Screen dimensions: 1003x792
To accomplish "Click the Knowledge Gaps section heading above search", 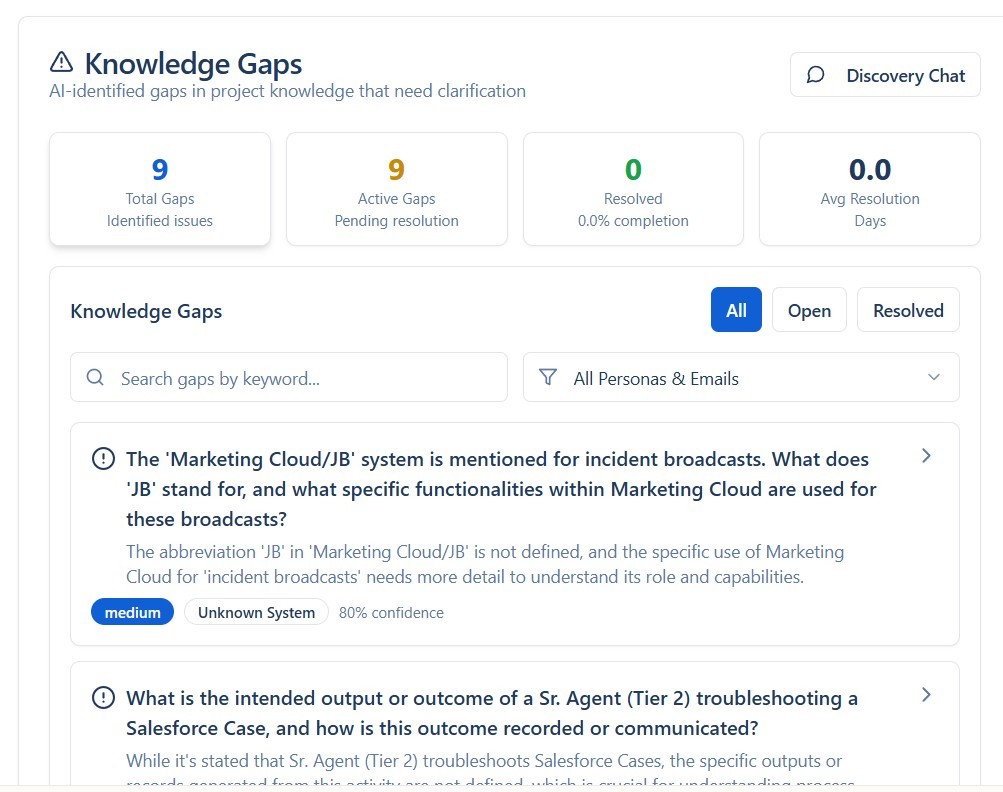I will click(146, 311).
